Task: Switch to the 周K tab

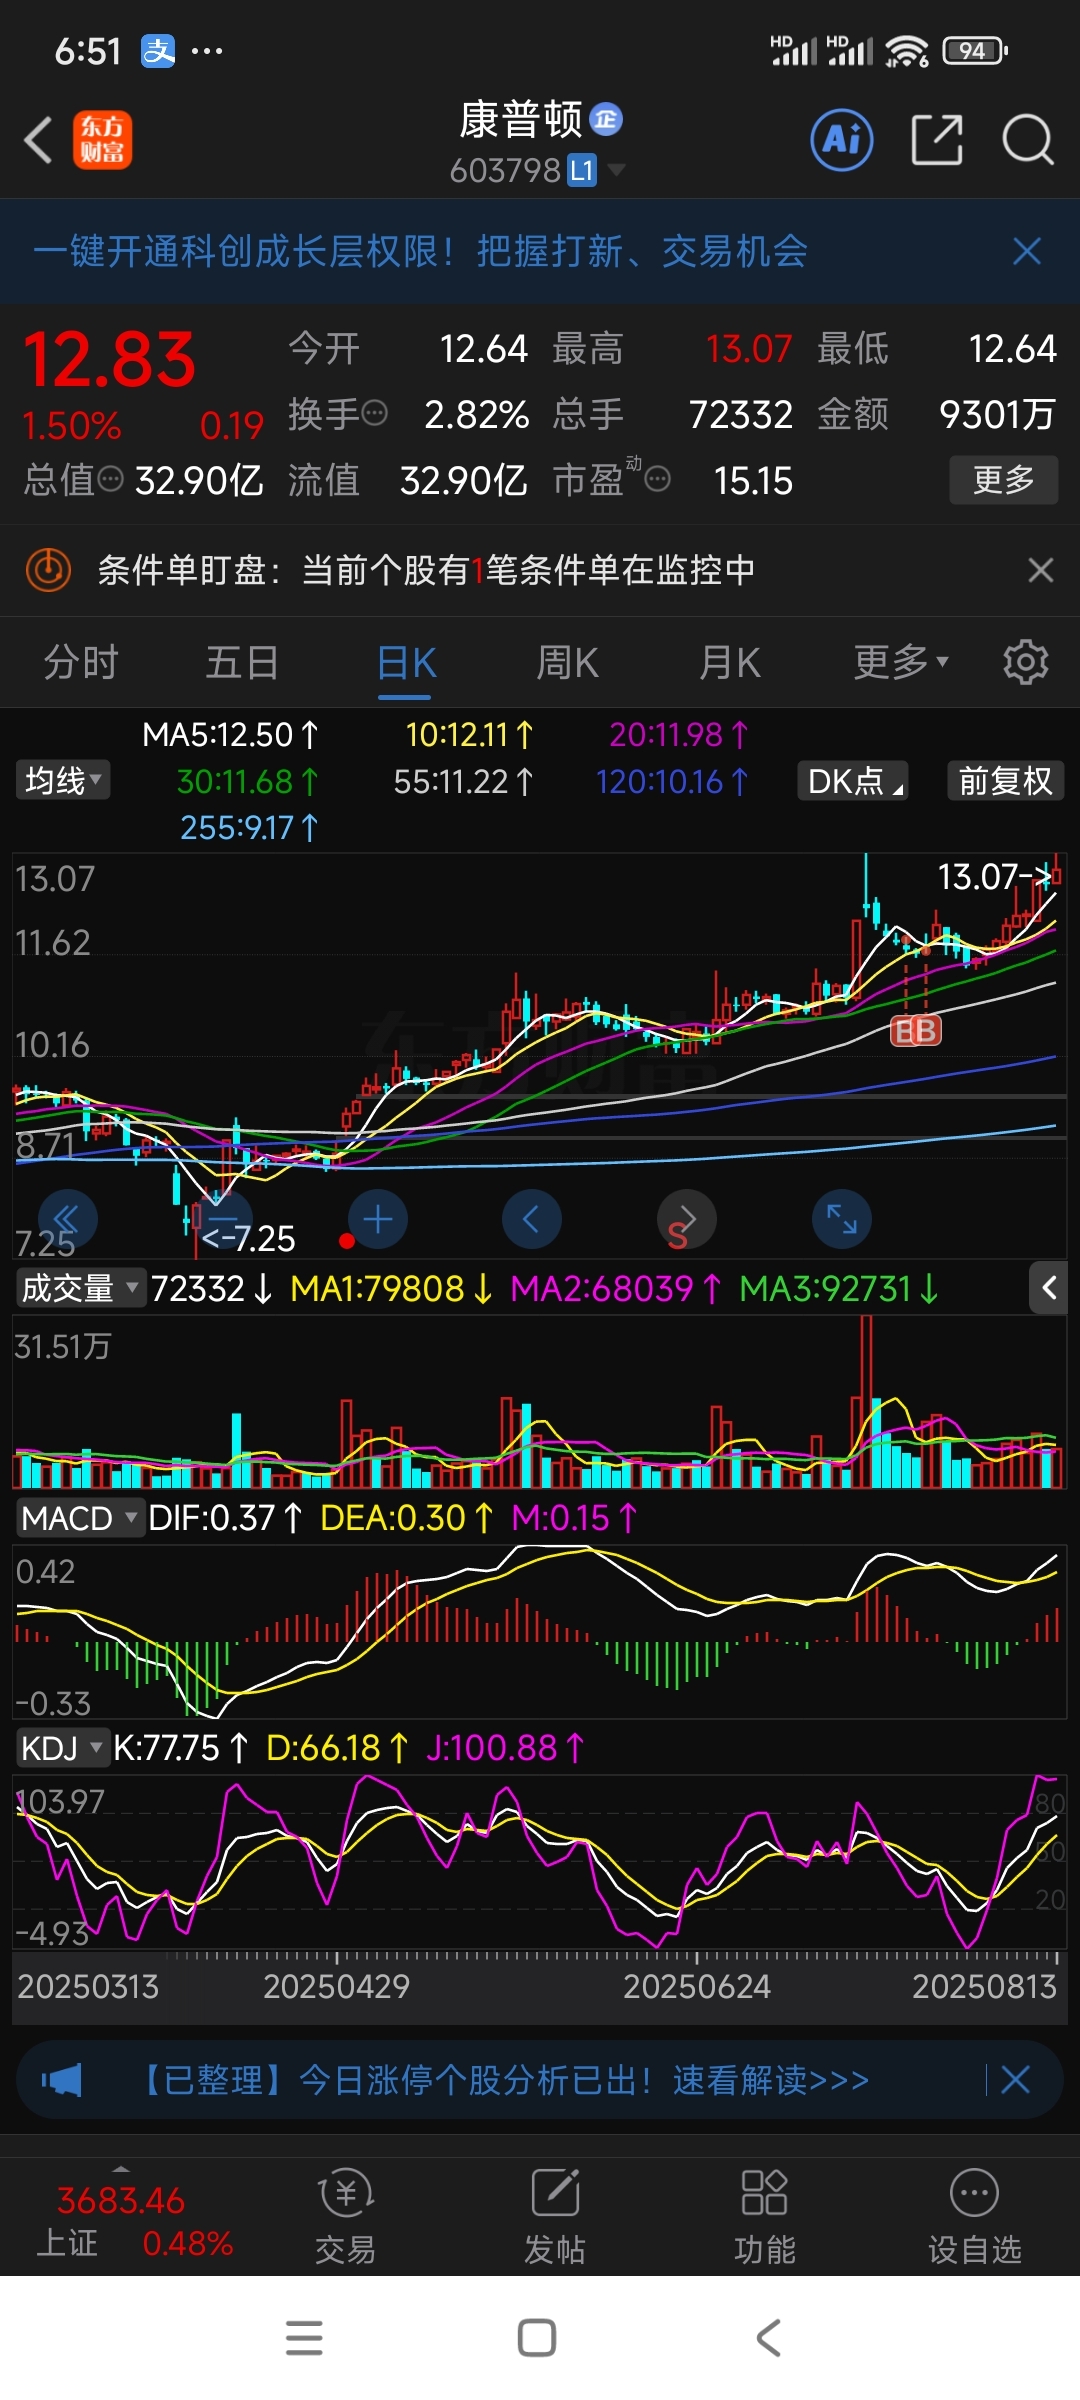Action: (x=567, y=662)
